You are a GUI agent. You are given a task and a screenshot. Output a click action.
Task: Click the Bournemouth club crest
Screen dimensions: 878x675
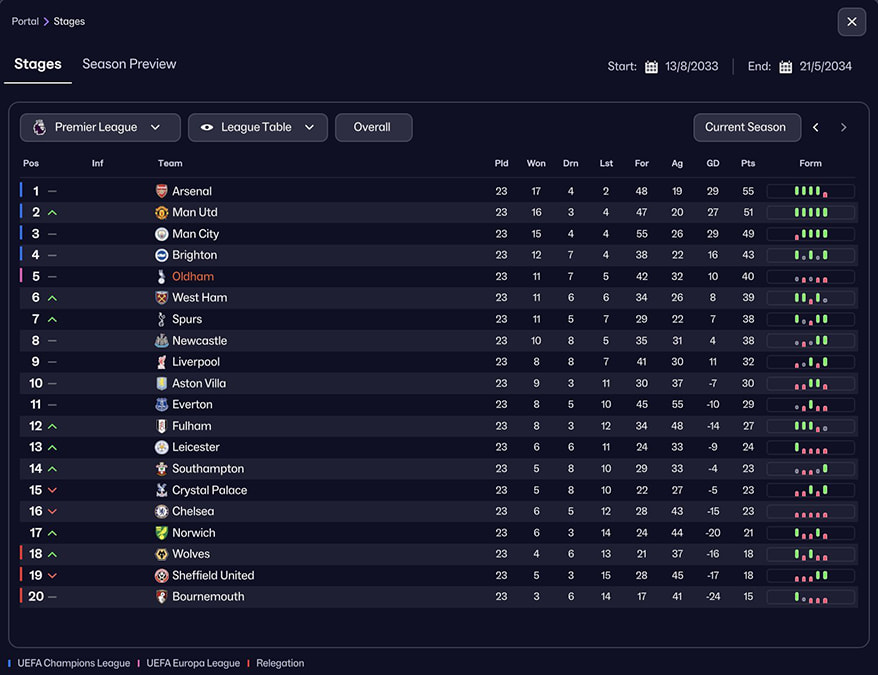(x=161, y=596)
